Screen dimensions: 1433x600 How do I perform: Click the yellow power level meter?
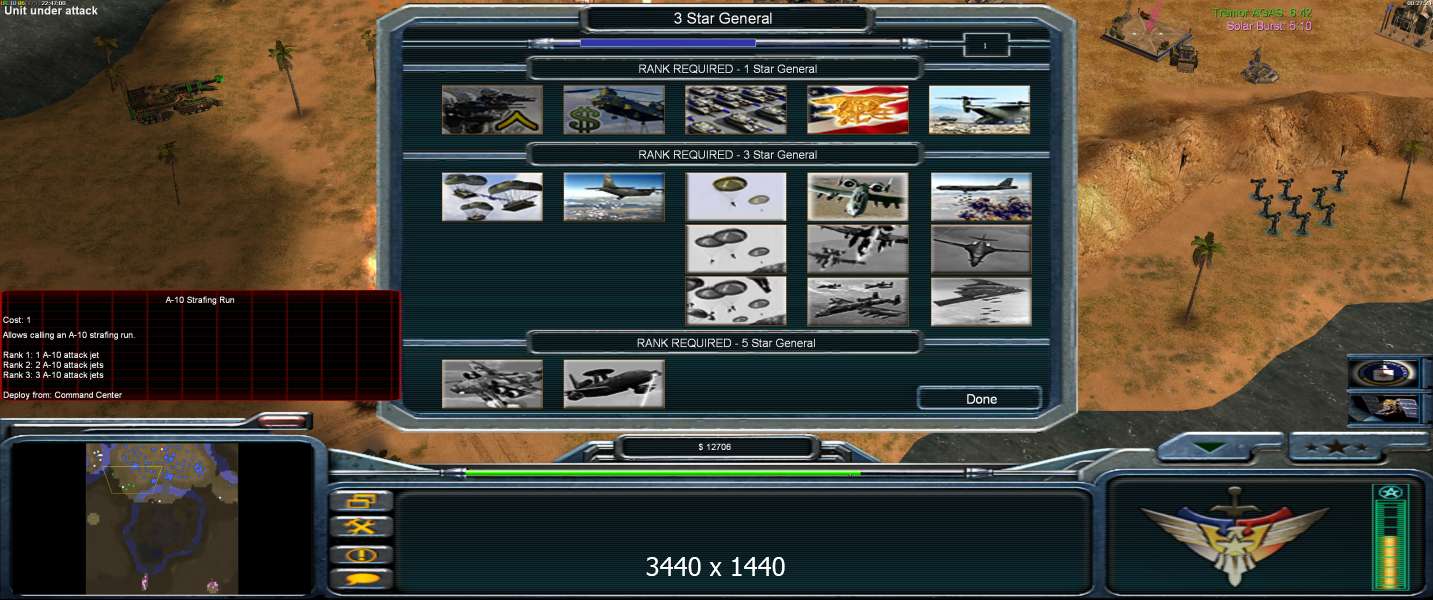(1391, 538)
